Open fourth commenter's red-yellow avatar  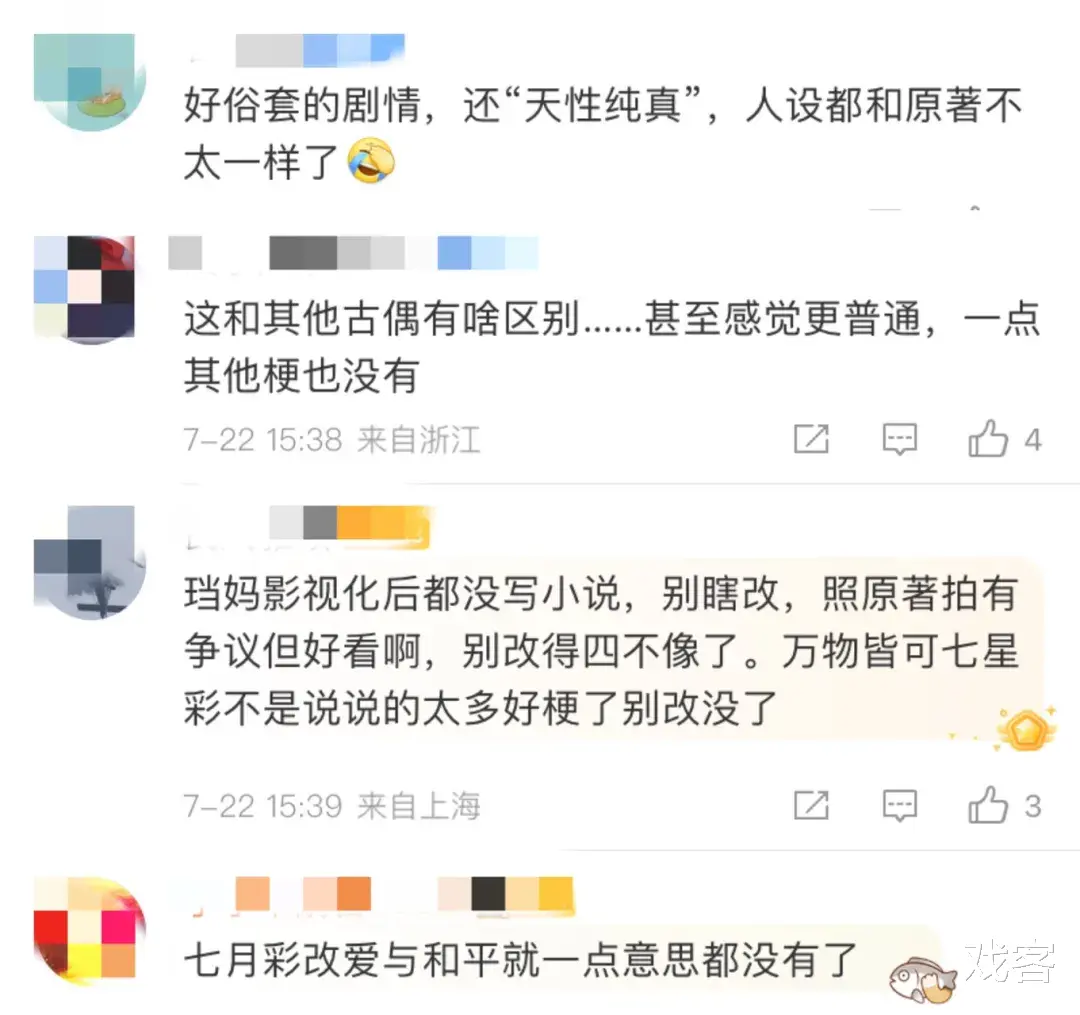tap(90, 930)
